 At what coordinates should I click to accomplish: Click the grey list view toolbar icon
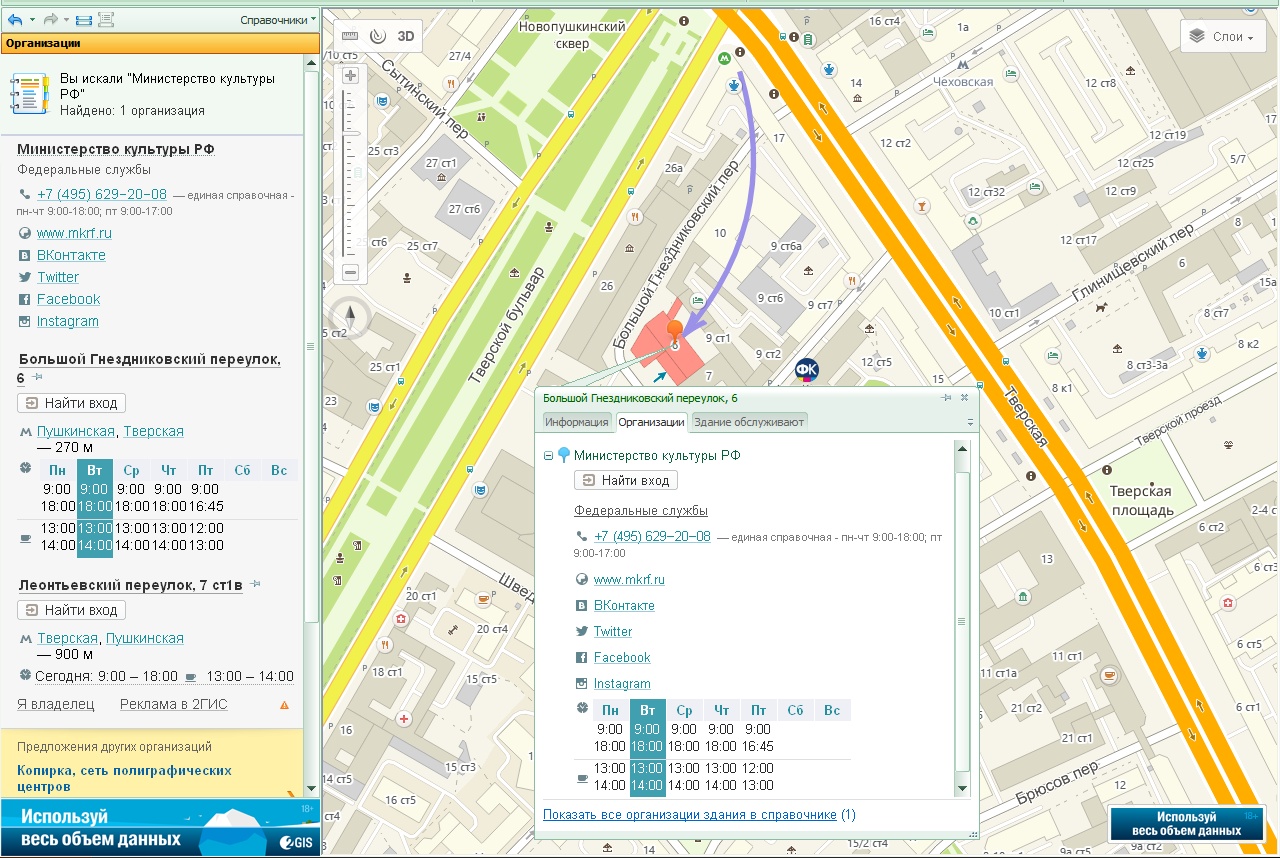pyautogui.click(x=106, y=20)
